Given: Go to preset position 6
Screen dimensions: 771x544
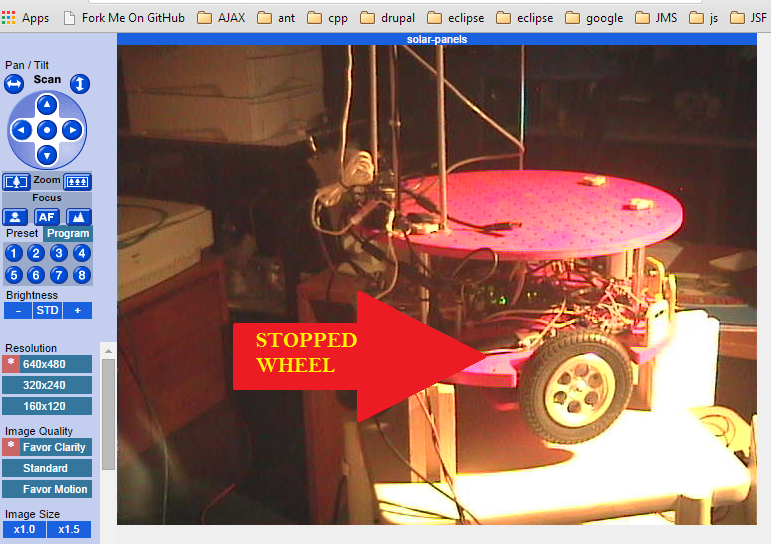Looking at the screenshot, I should click(36, 275).
